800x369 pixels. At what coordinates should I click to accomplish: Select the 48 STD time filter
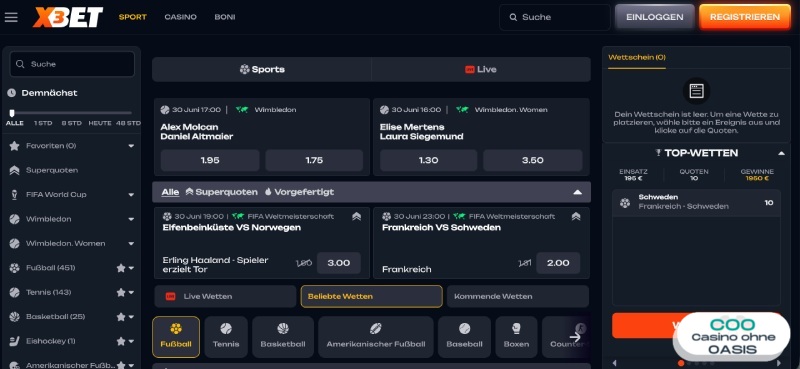tap(128, 123)
